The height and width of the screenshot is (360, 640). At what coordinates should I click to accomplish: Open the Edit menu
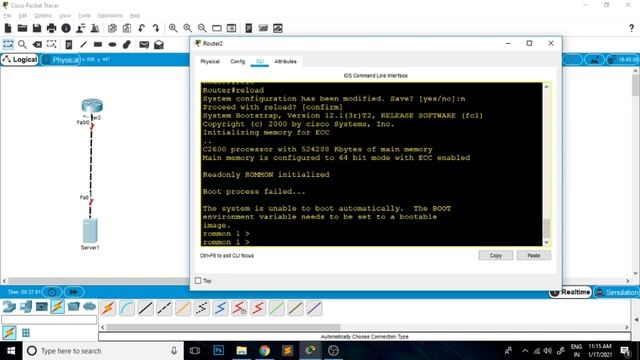point(22,16)
